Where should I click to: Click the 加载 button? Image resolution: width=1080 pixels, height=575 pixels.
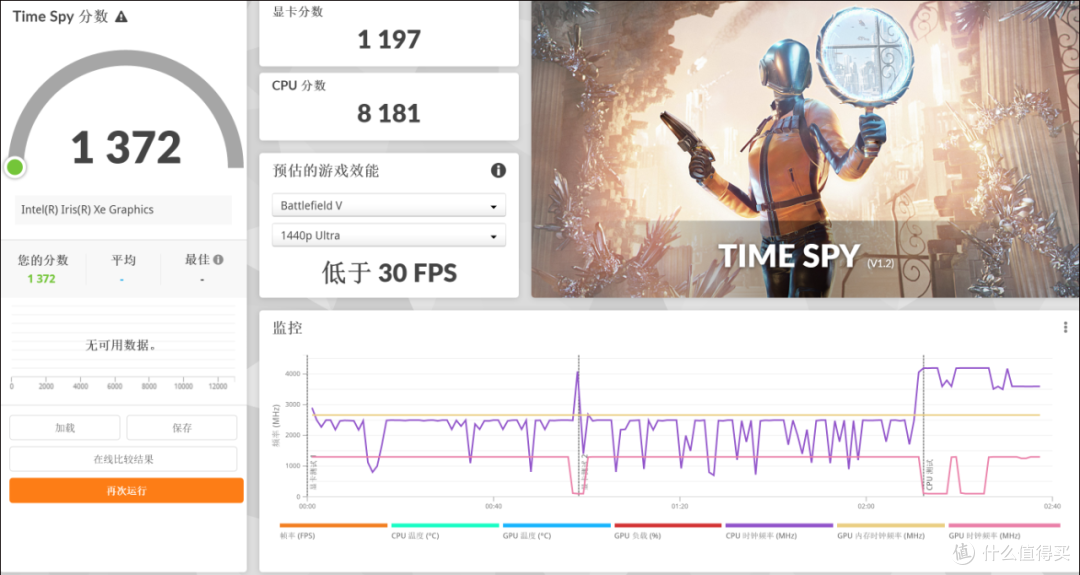65,428
